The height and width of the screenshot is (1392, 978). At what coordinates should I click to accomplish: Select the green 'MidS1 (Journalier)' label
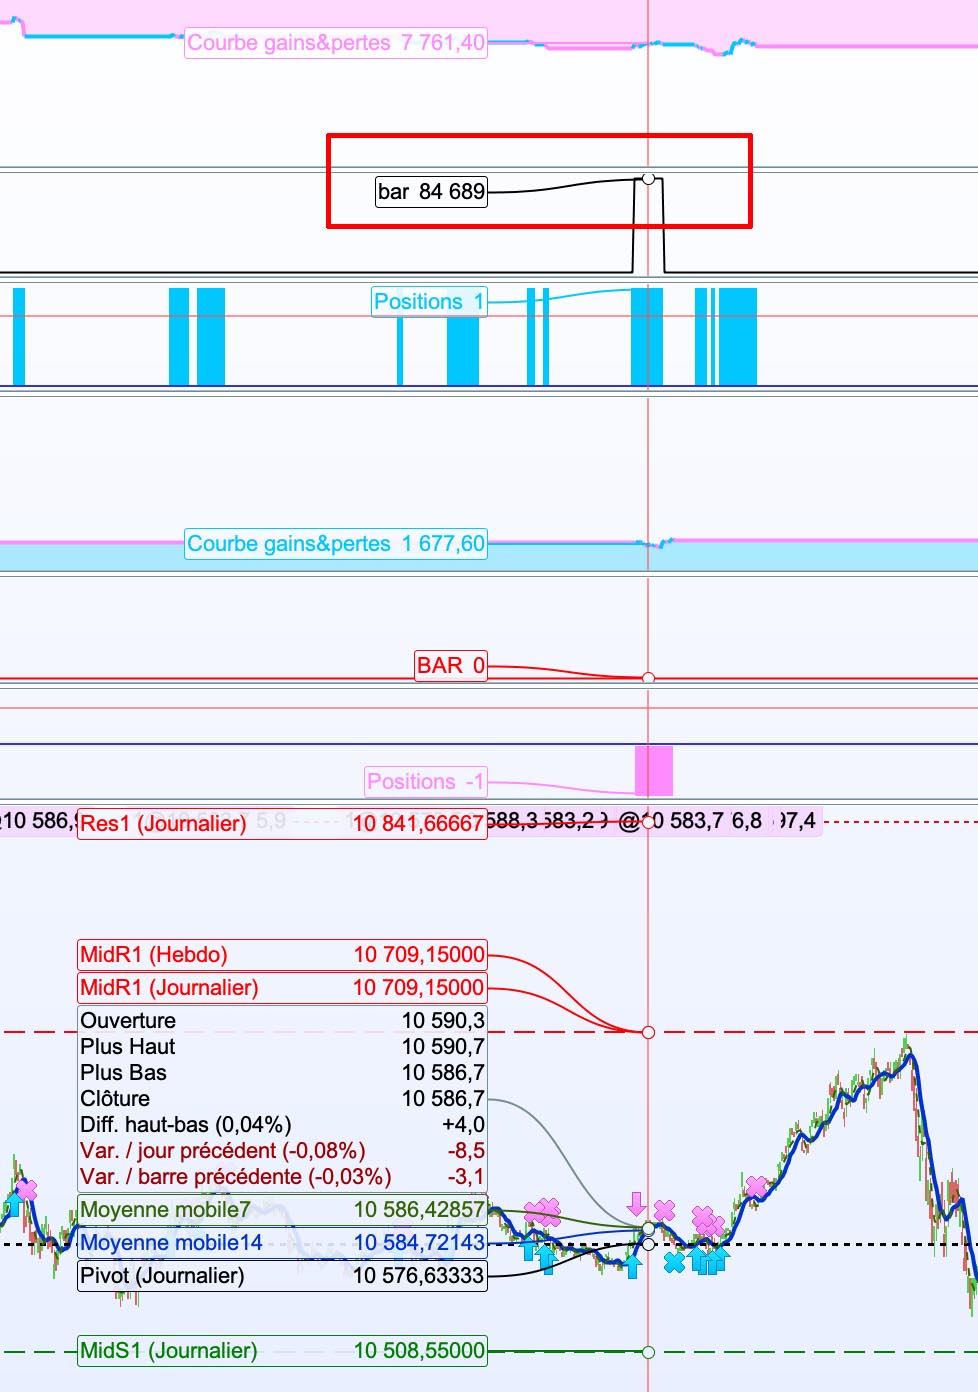pyautogui.click(x=282, y=1351)
